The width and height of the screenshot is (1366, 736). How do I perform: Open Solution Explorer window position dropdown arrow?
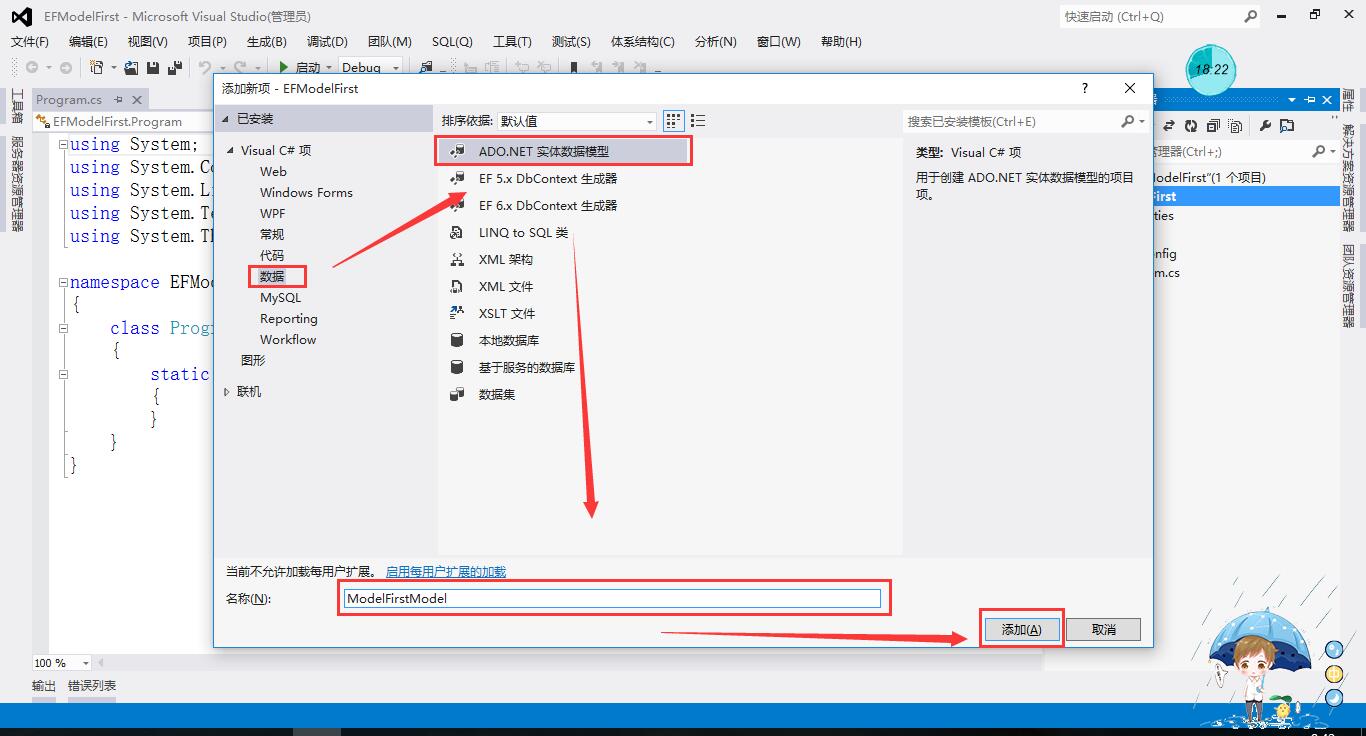[x=1291, y=100]
